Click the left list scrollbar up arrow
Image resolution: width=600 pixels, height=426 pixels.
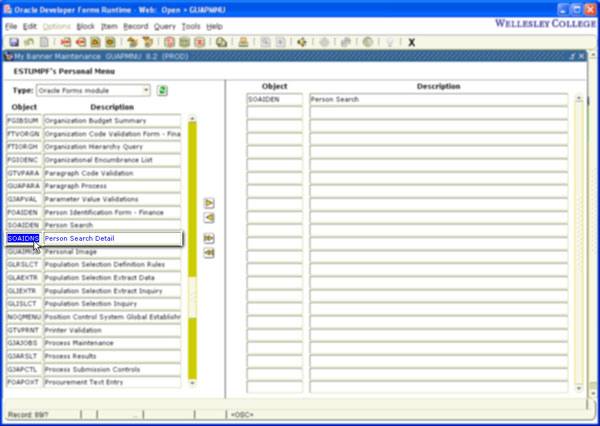click(x=192, y=118)
